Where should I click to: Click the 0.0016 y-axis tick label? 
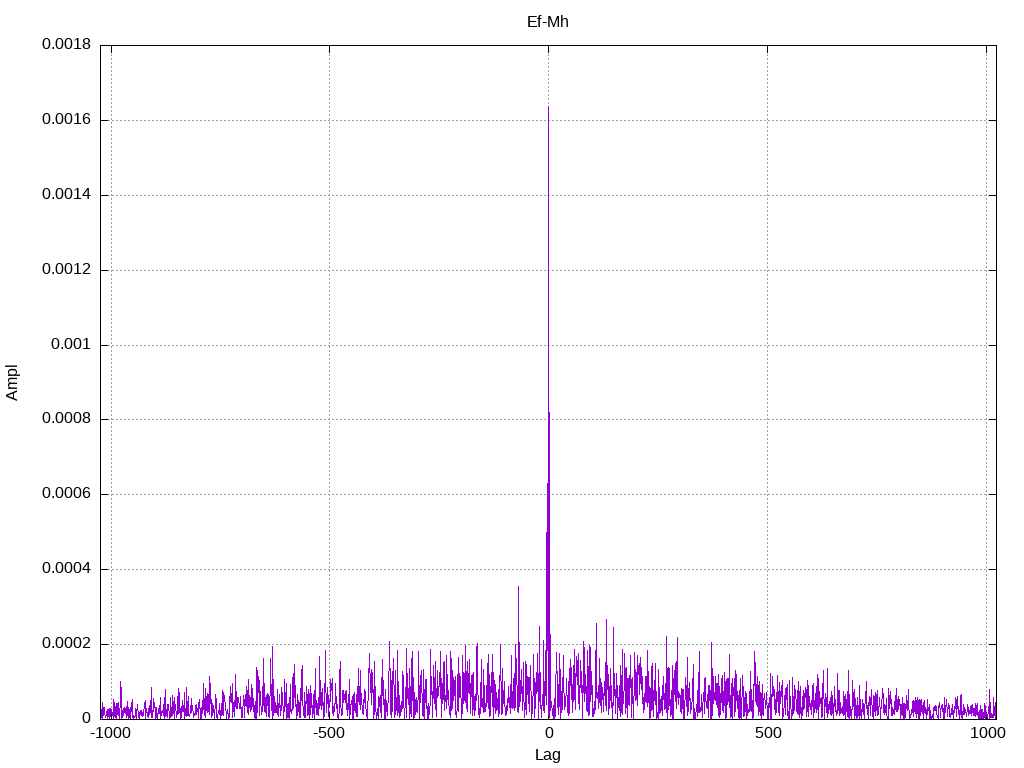[67, 119]
